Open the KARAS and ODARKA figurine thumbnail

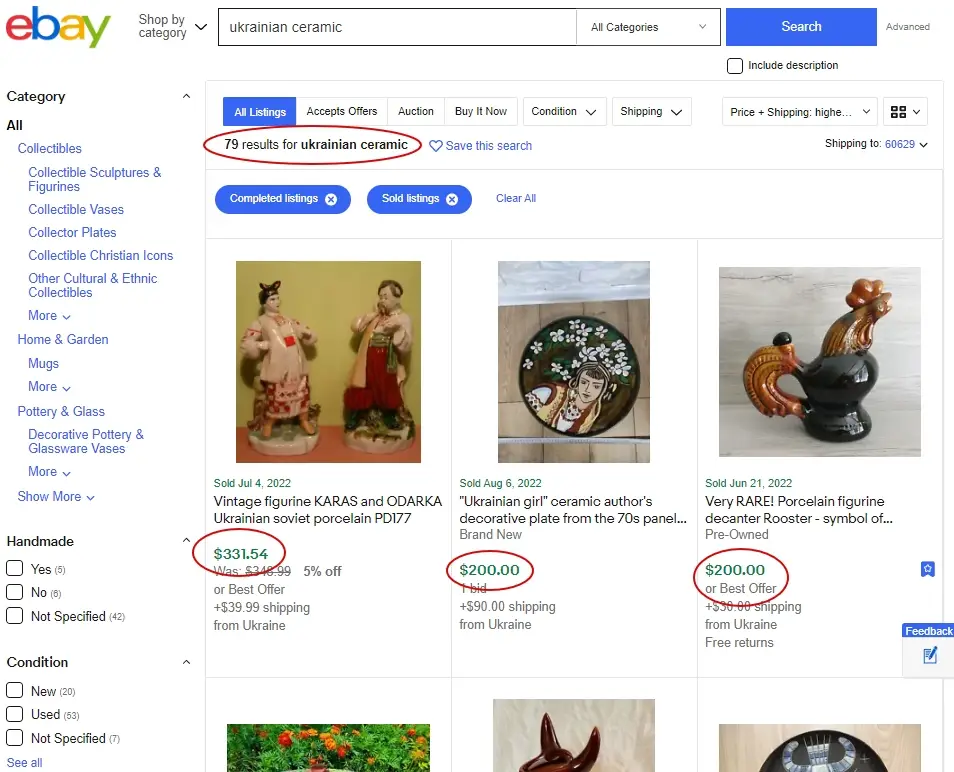[x=329, y=362]
